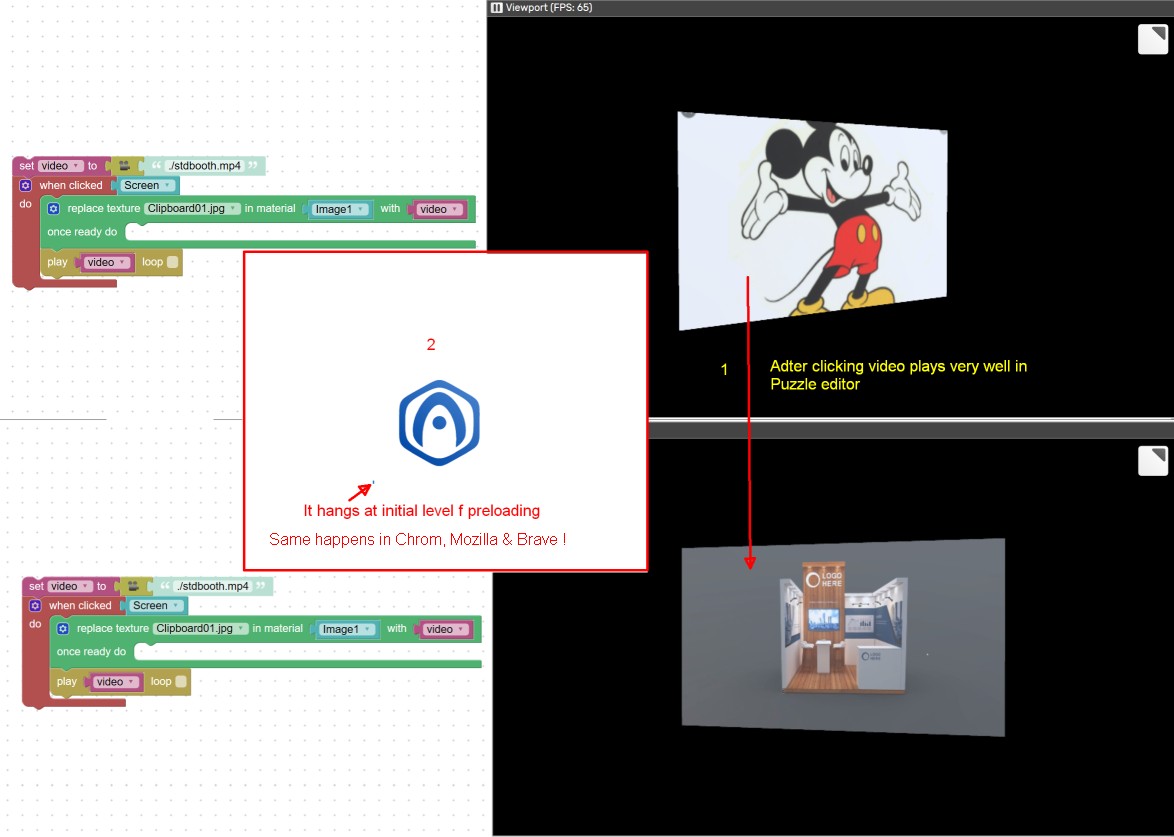Click the pause icon beside Viewport FPS label
The image size is (1174, 837).
tap(496, 7)
